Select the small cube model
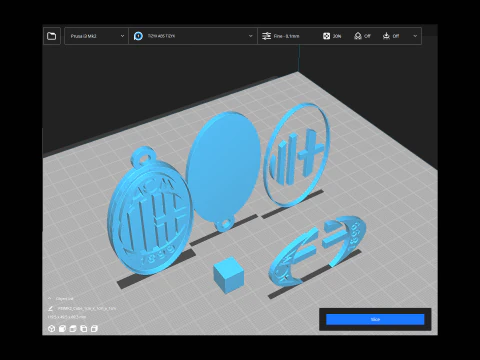This screenshot has height=360, width=480. pyautogui.click(x=229, y=275)
